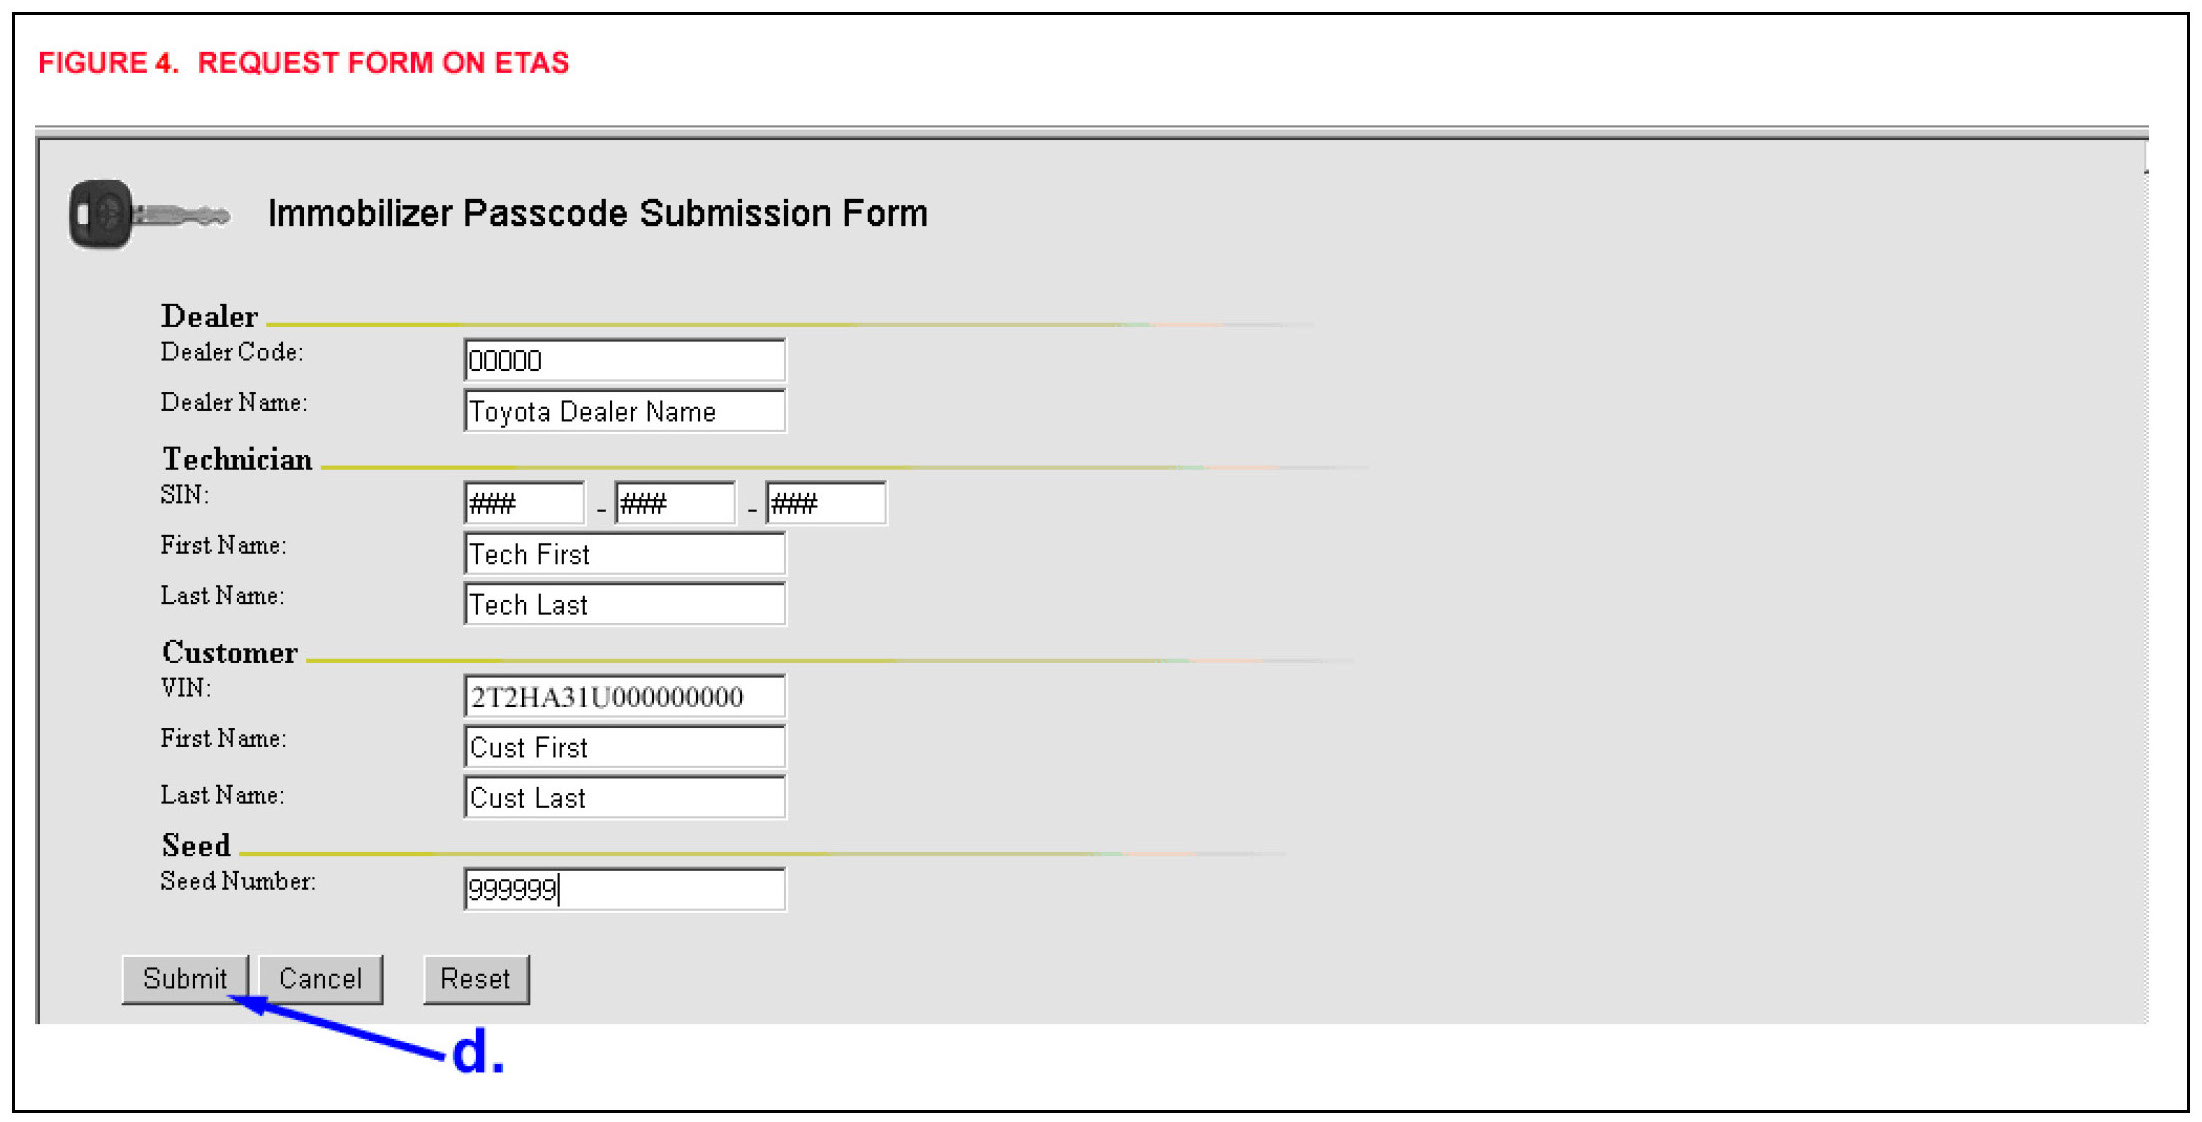Click the Customer section heading
This screenshot has height=1122, width=2202.
(229, 652)
